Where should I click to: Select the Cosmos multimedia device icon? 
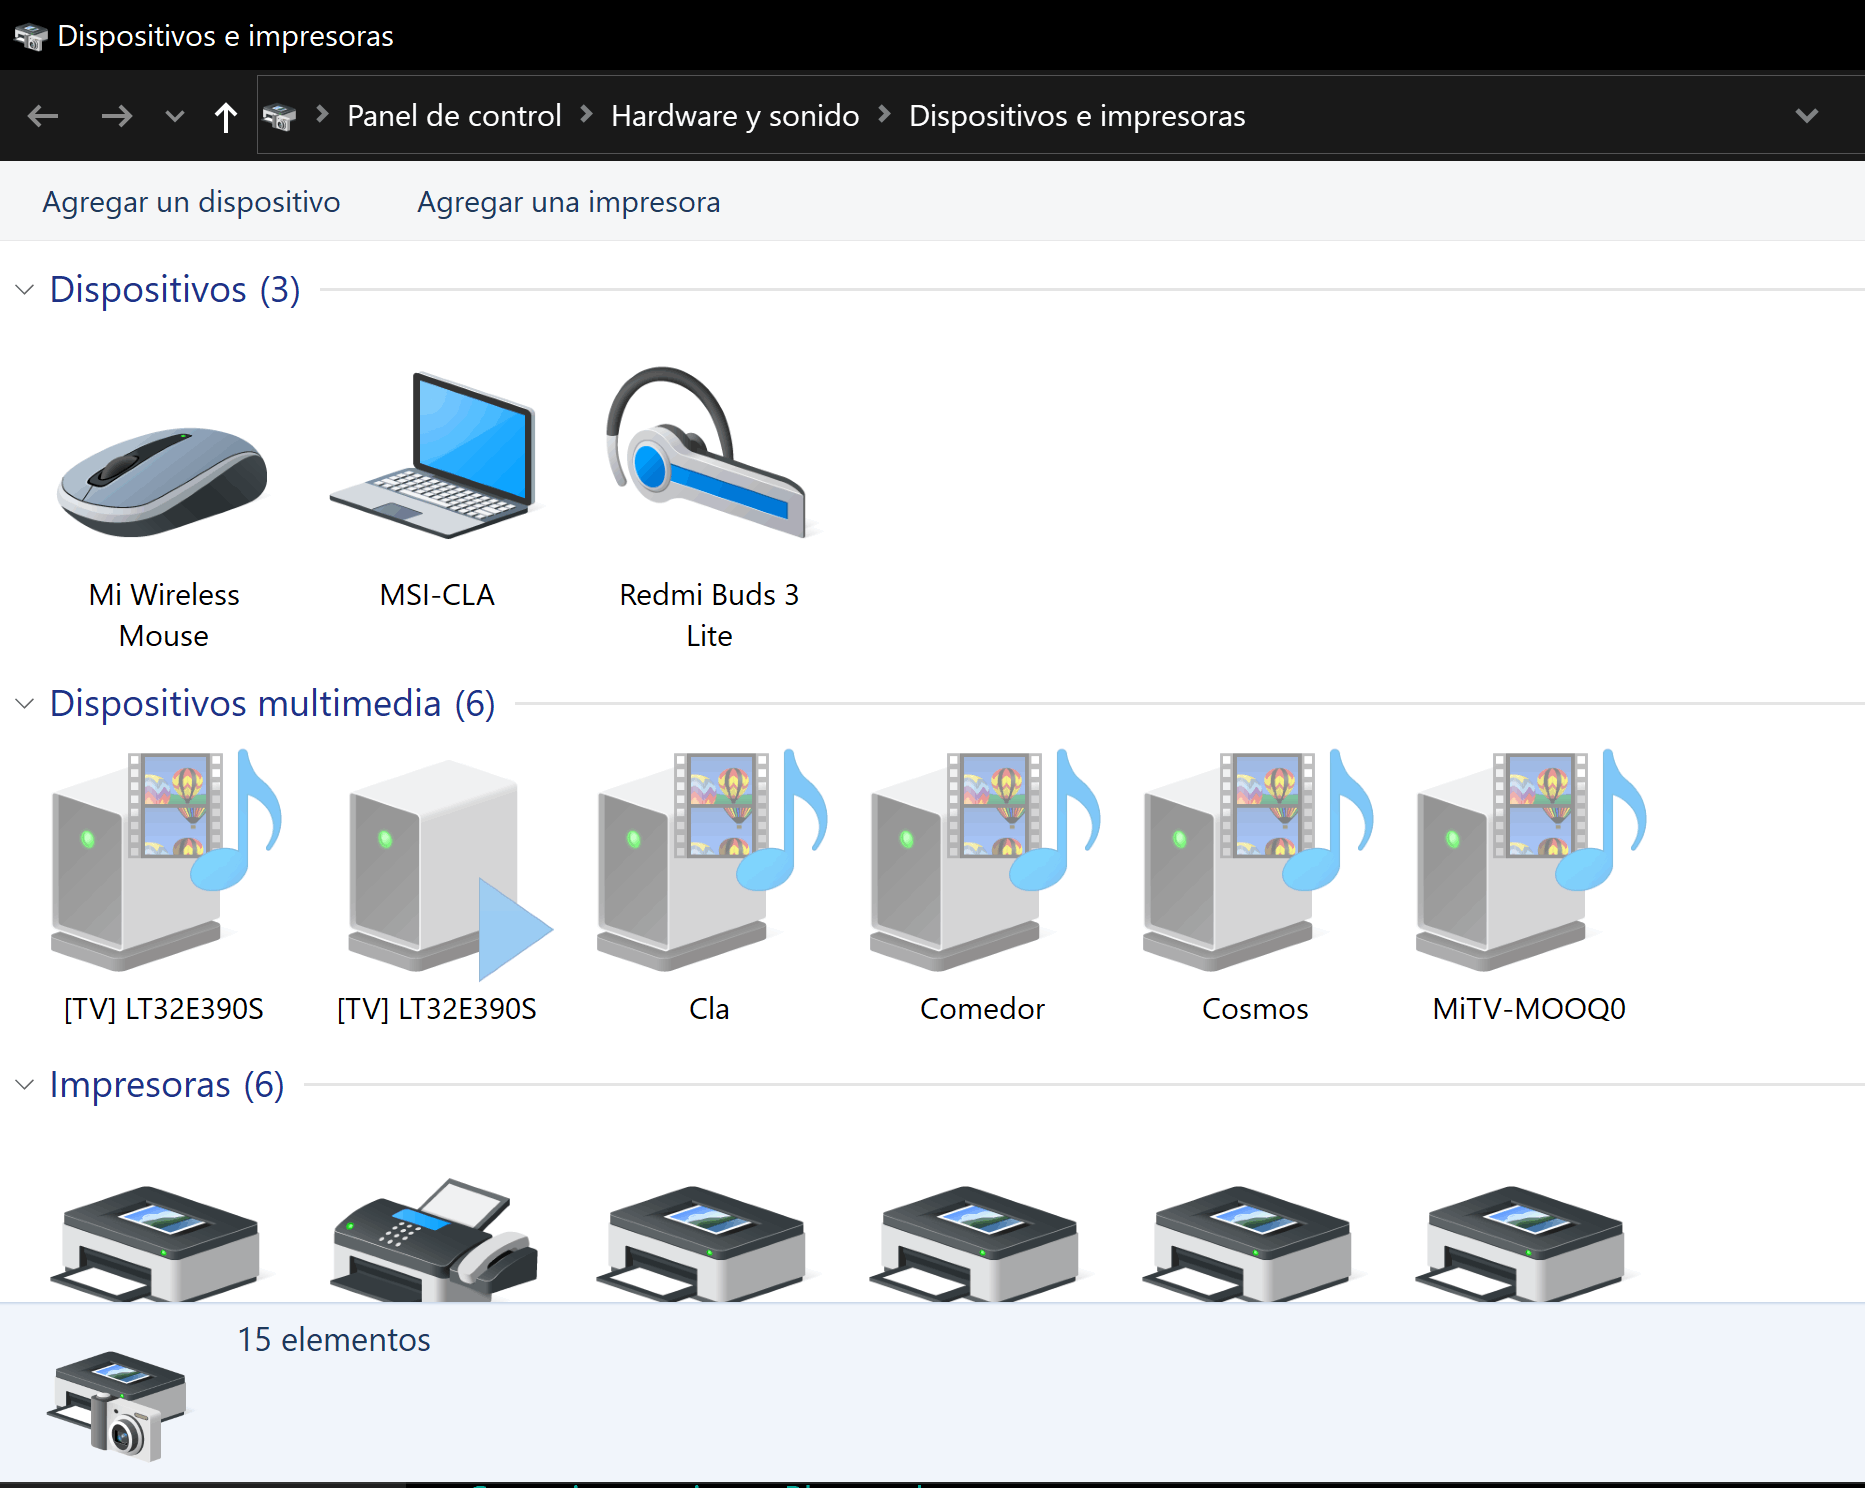(1258, 860)
